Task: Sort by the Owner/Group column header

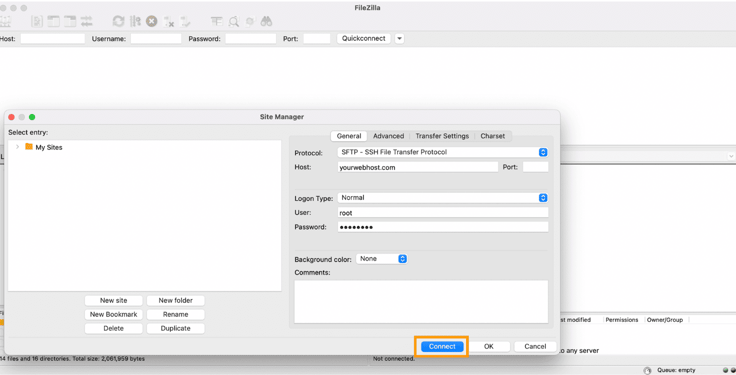Action: (x=665, y=320)
